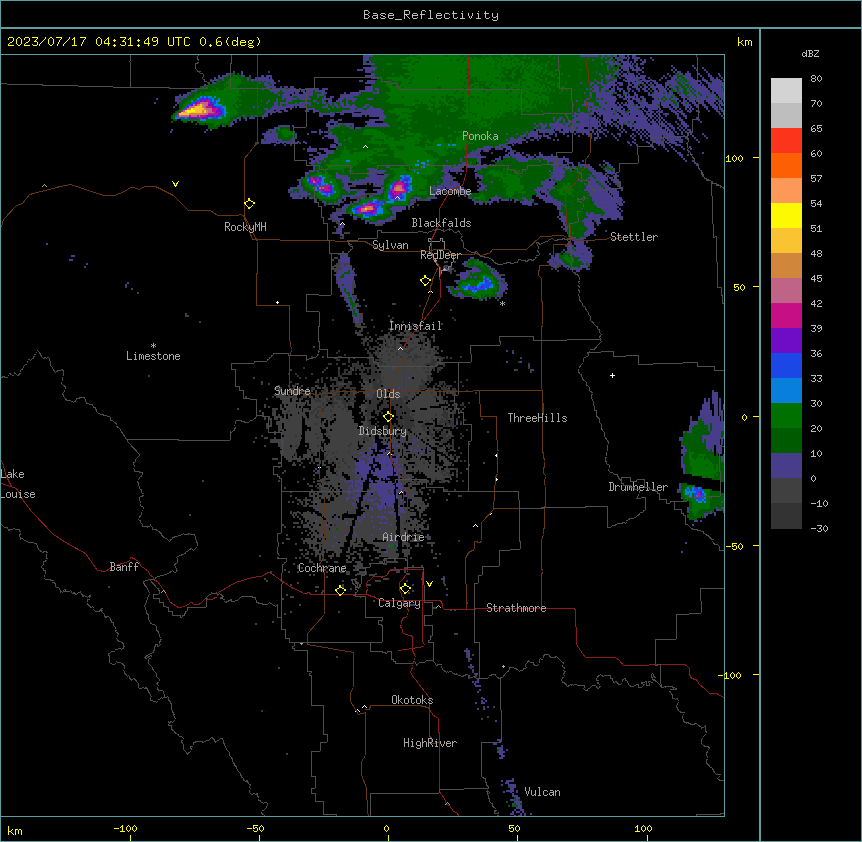Select the Stettler label

point(634,237)
